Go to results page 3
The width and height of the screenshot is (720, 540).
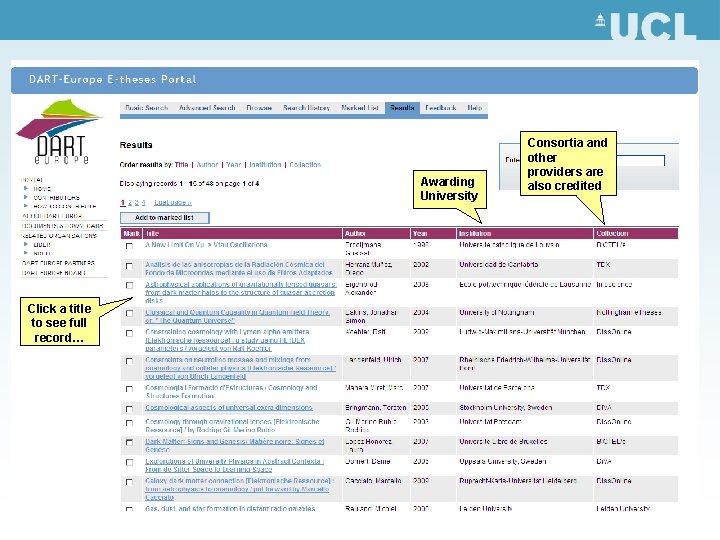click(x=136, y=202)
